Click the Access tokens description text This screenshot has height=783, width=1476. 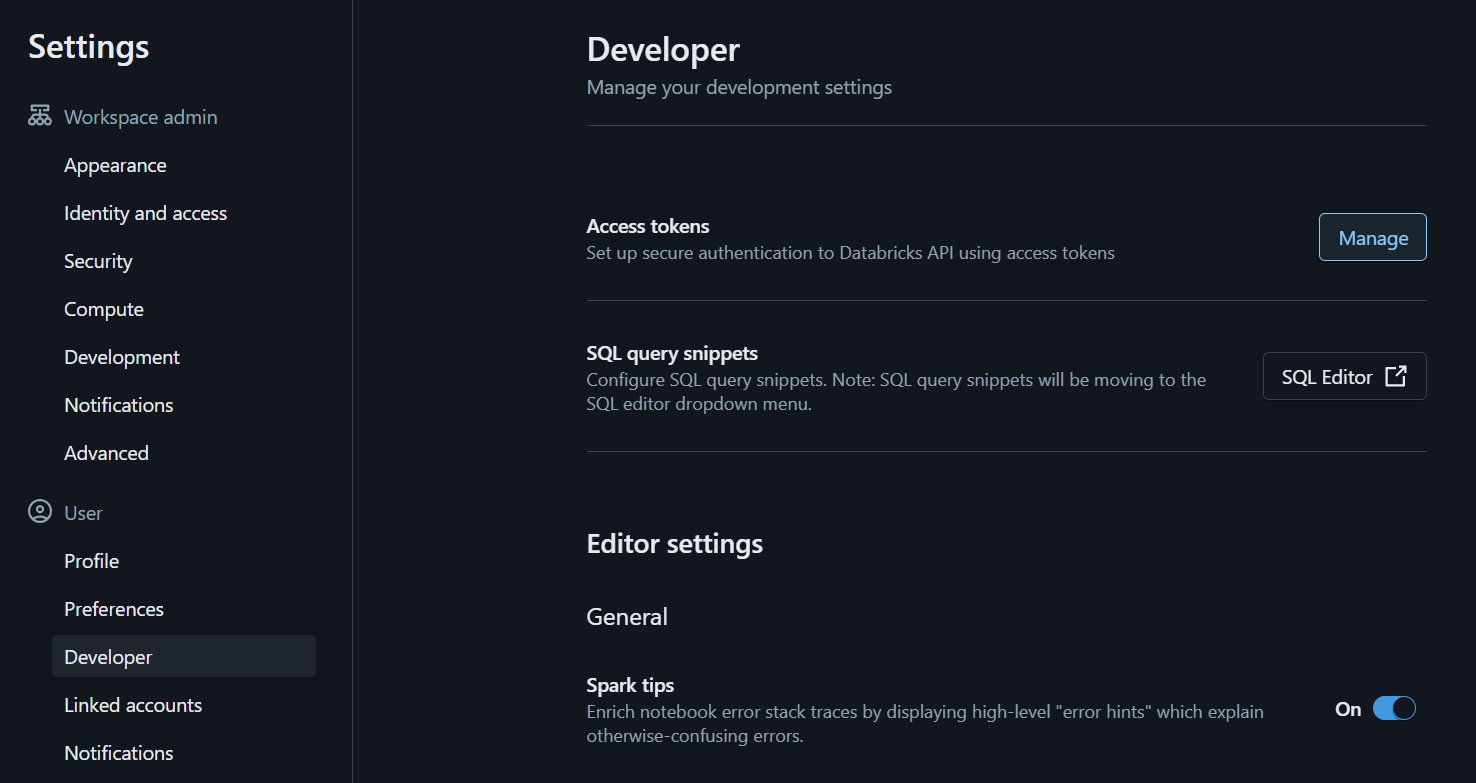[x=850, y=253]
